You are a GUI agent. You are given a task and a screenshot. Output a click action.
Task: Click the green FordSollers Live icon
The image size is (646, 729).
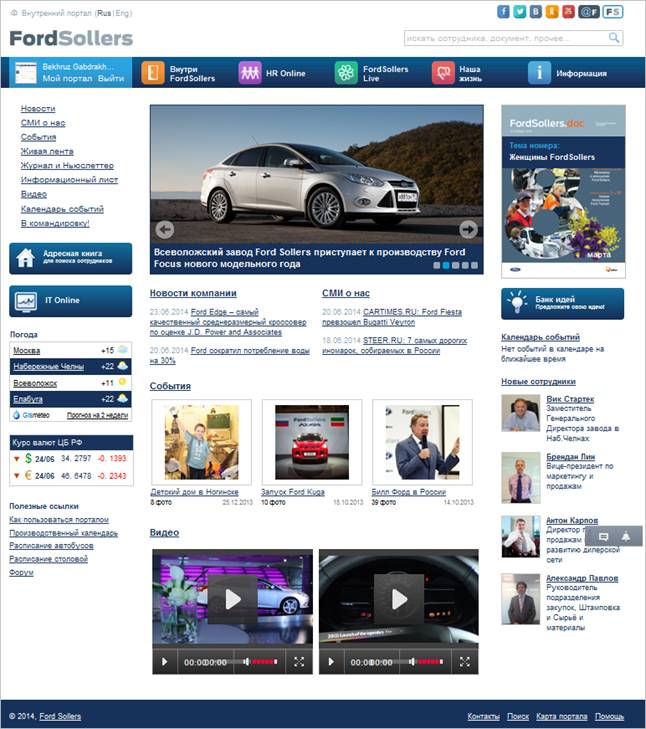tap(346, 73)
